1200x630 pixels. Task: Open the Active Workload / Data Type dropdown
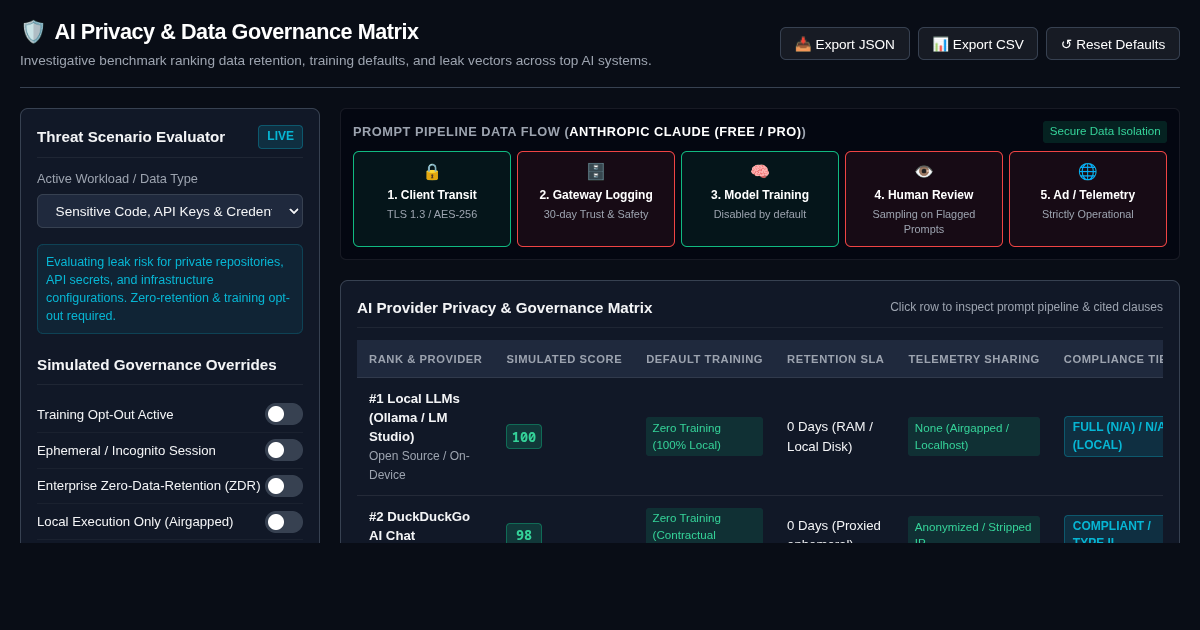coord(170,211)
